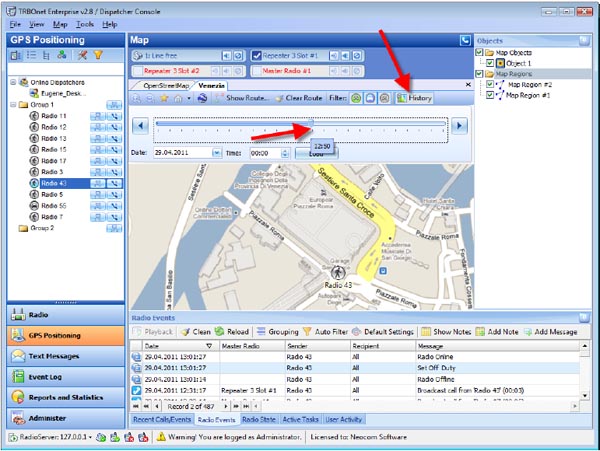Click the globe refresh icon in map toolbar
The width and height of the screenshot is (600, 451).
[x=202, y=98]
